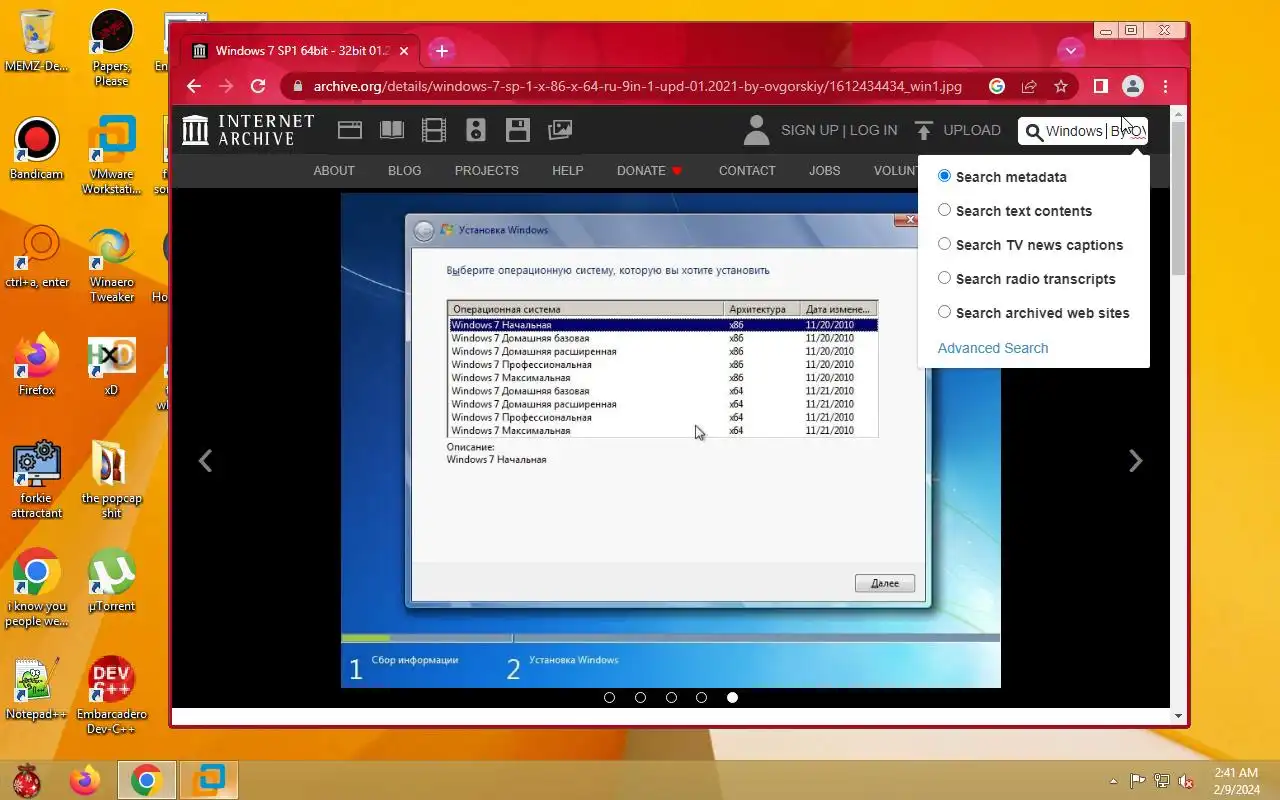Viewport: 1280px width, 800px height.
Task: Open the Recycle Bin desktop icon
Action: click(36, 42)
